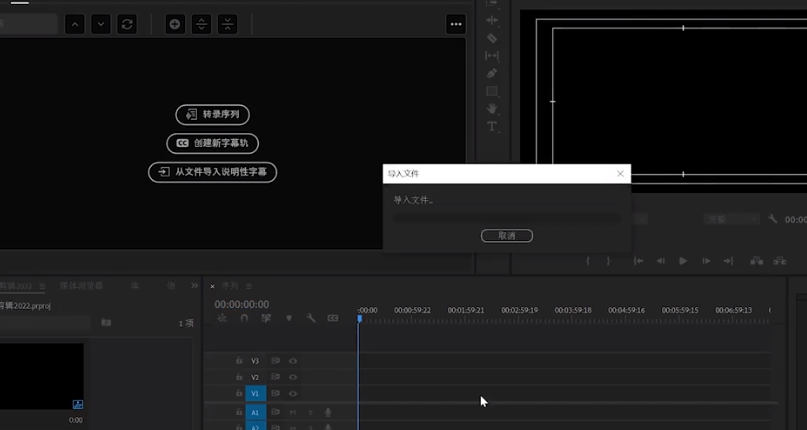Toggle timeline snap magnet
The width and height of the screenshot is (807, 430).
pos(244,318)
